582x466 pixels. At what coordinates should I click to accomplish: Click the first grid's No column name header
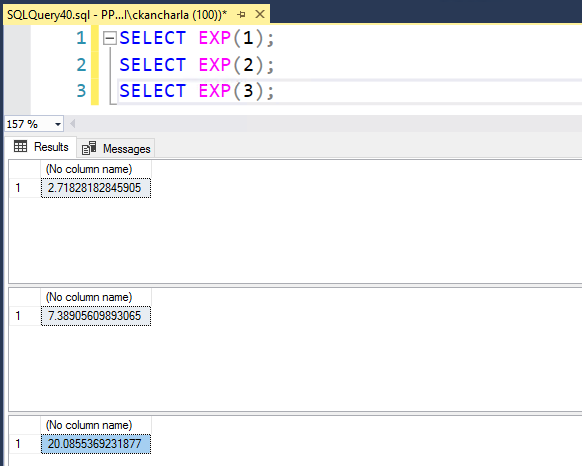click(96, 169)
